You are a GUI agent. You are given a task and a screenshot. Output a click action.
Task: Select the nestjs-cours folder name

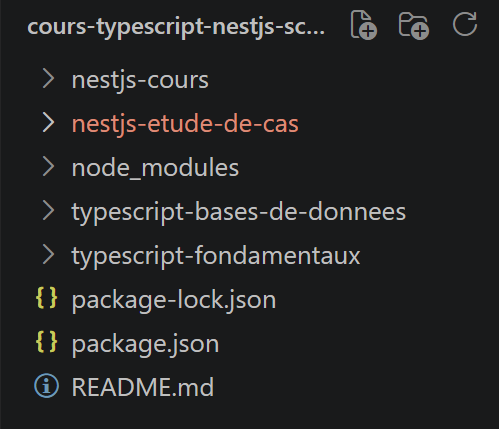[140, 81]
